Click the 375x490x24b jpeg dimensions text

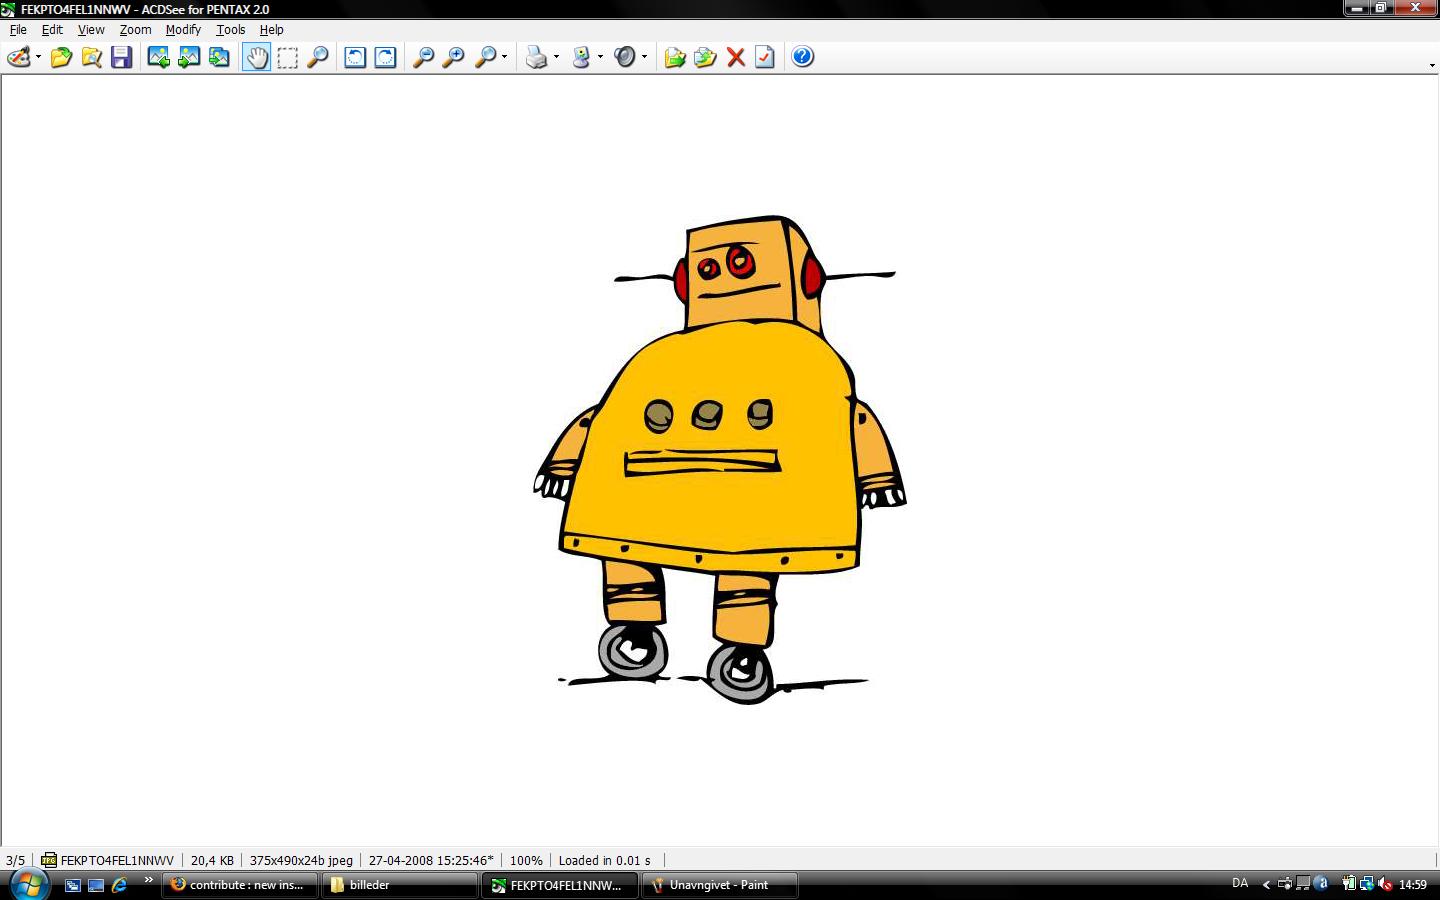[x=301, y=860]
